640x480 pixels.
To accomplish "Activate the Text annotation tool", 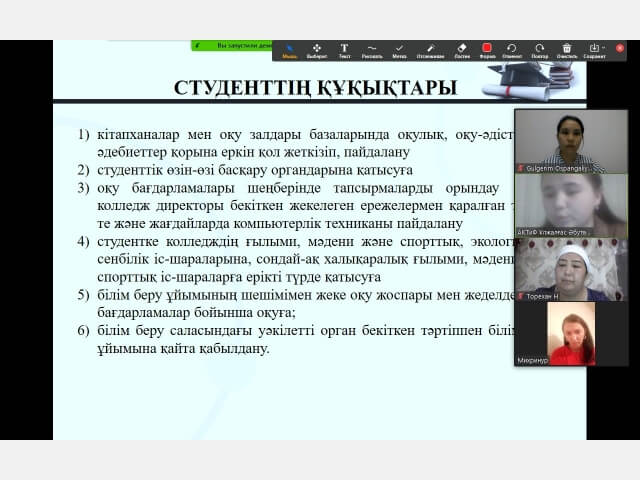I will coord(344,51).
